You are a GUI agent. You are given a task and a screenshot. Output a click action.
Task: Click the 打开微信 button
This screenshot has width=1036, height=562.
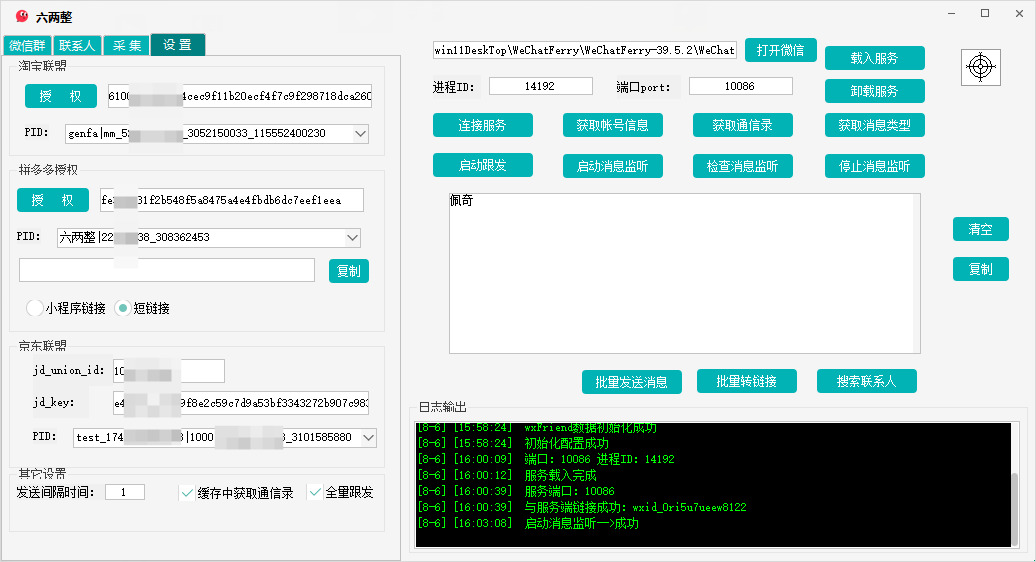point(781,50)
